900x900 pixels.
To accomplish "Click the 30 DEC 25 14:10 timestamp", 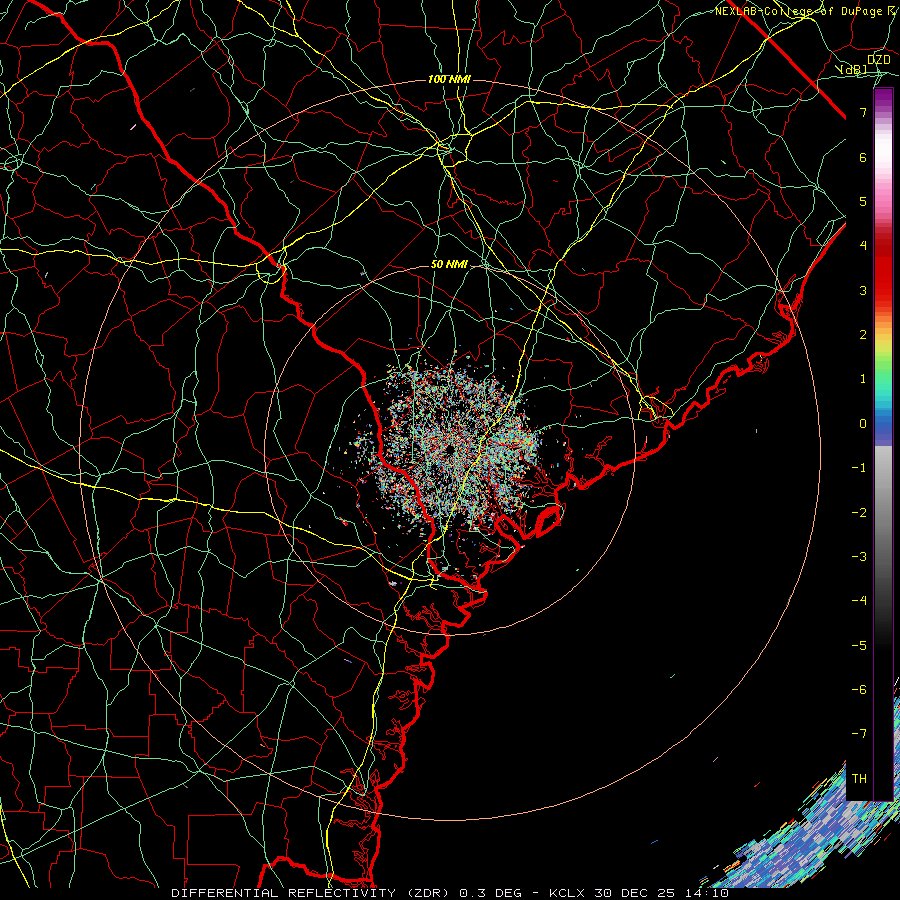I will tap(664, 893).
